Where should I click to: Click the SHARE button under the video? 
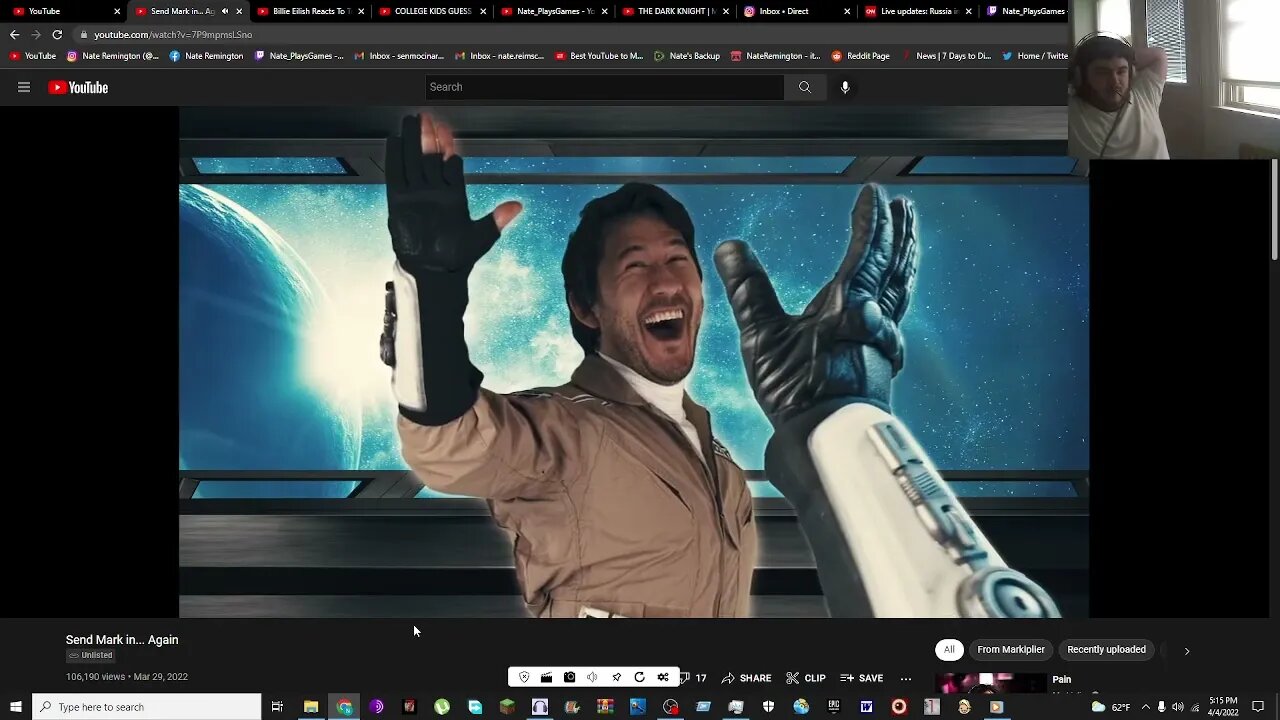pos(746,678)
